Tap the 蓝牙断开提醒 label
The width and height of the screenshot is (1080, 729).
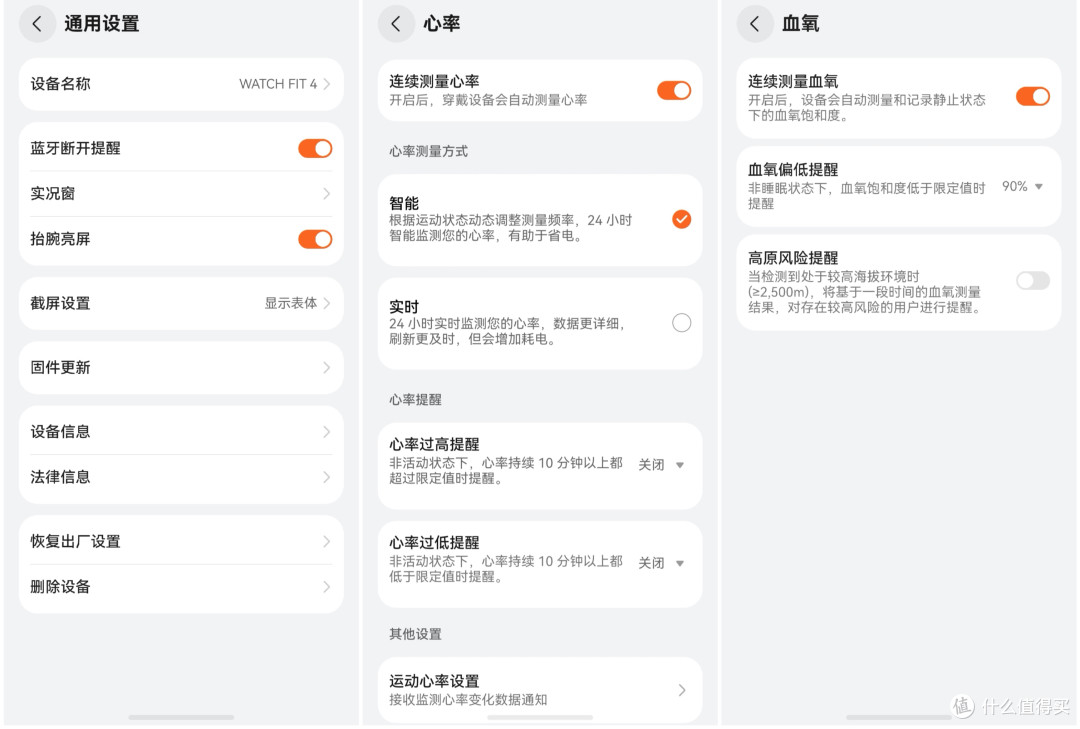pos(76,148)
